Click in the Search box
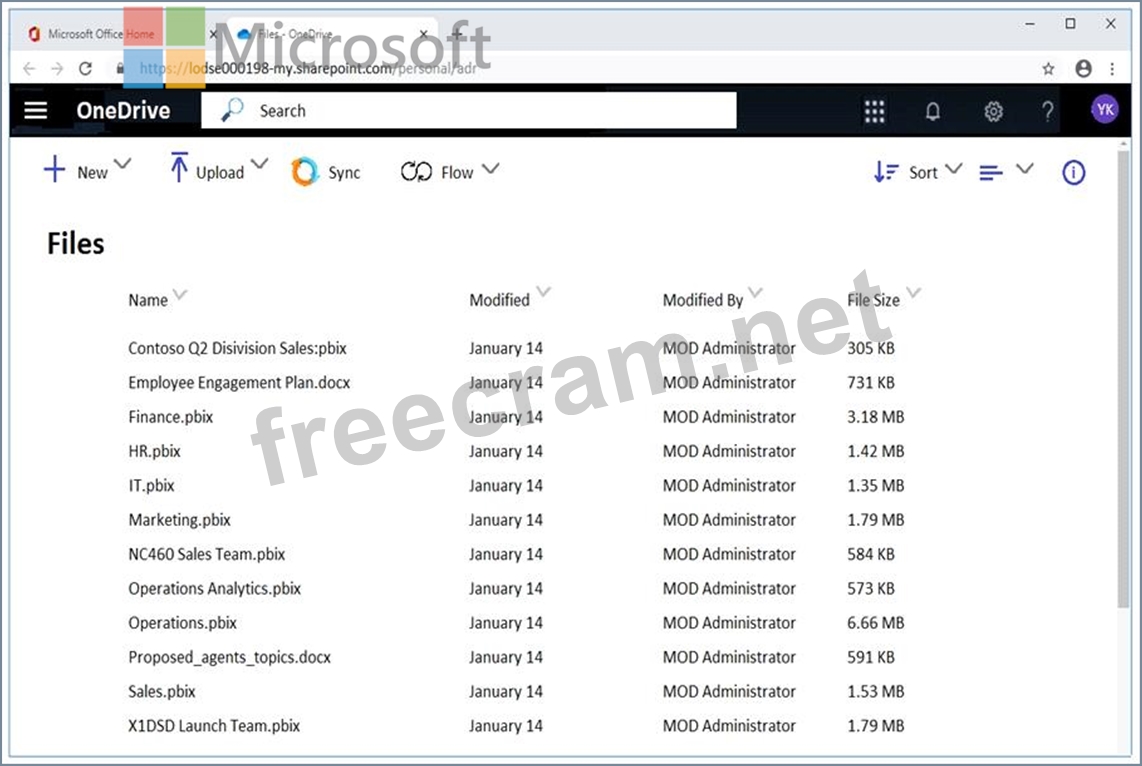 (468, 110)
